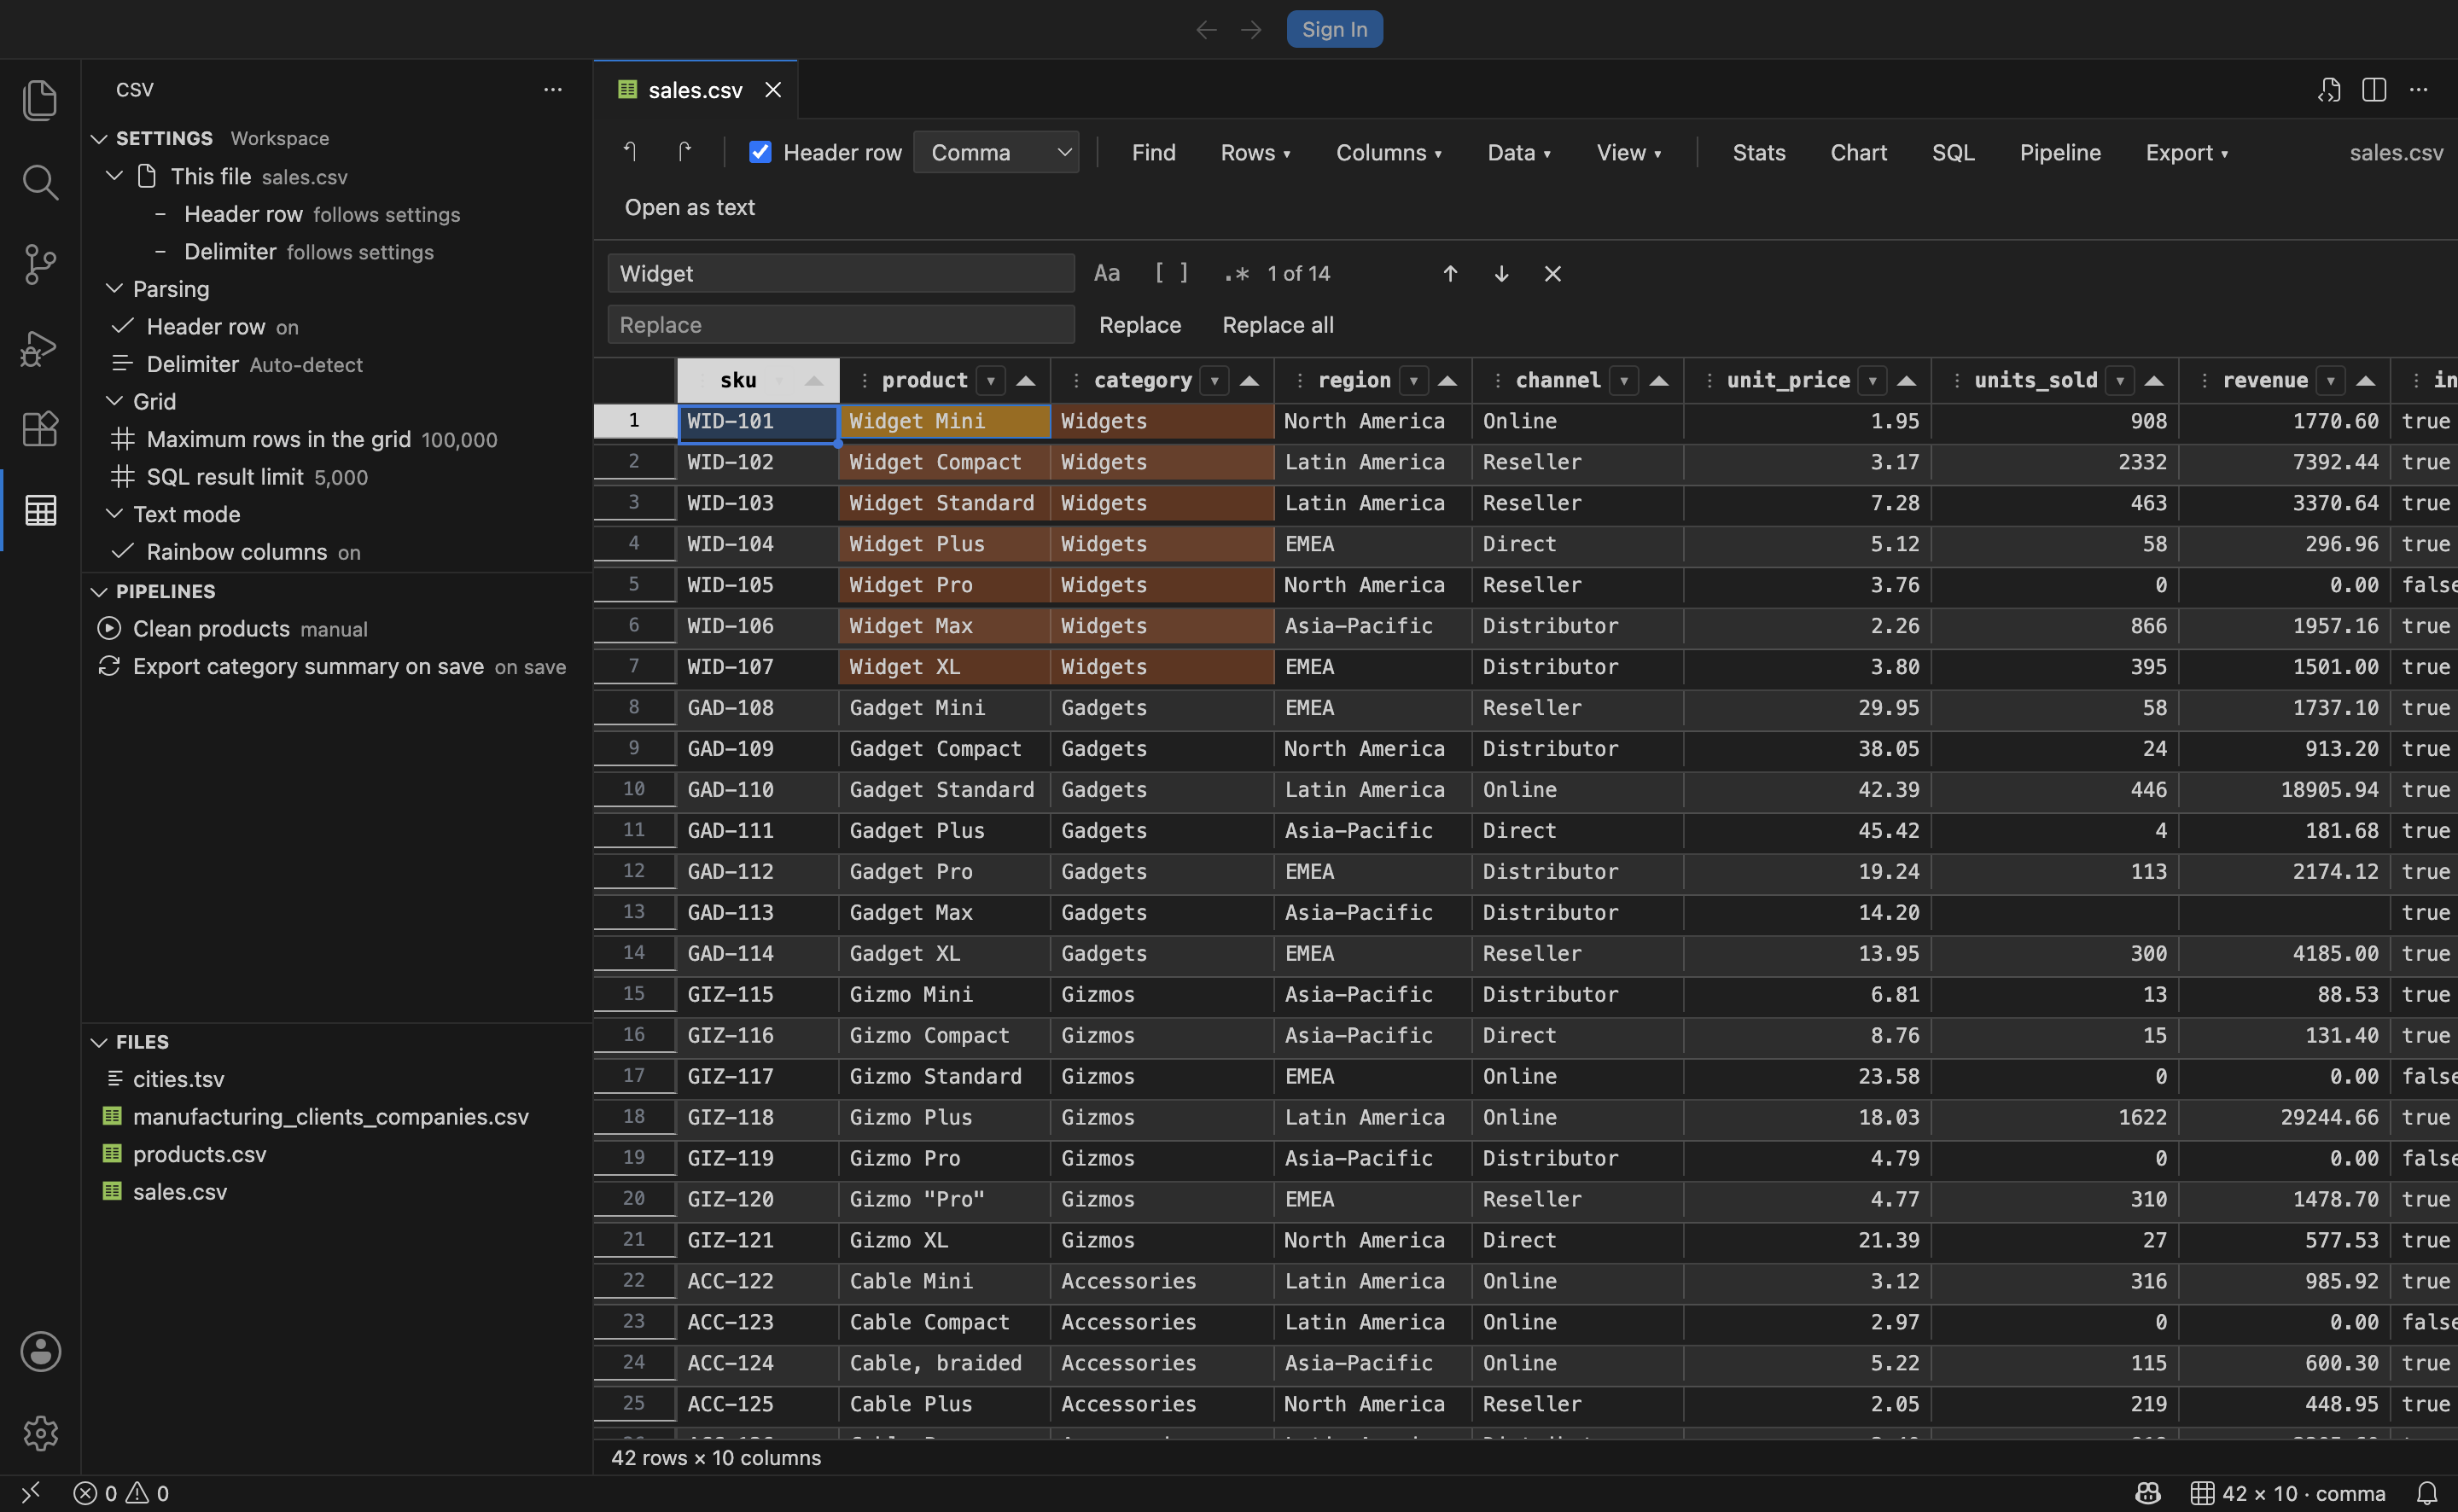Click the Pipeline button
The width and height of the screenshot is (2458, 1512).
[x=2060, y=152]
